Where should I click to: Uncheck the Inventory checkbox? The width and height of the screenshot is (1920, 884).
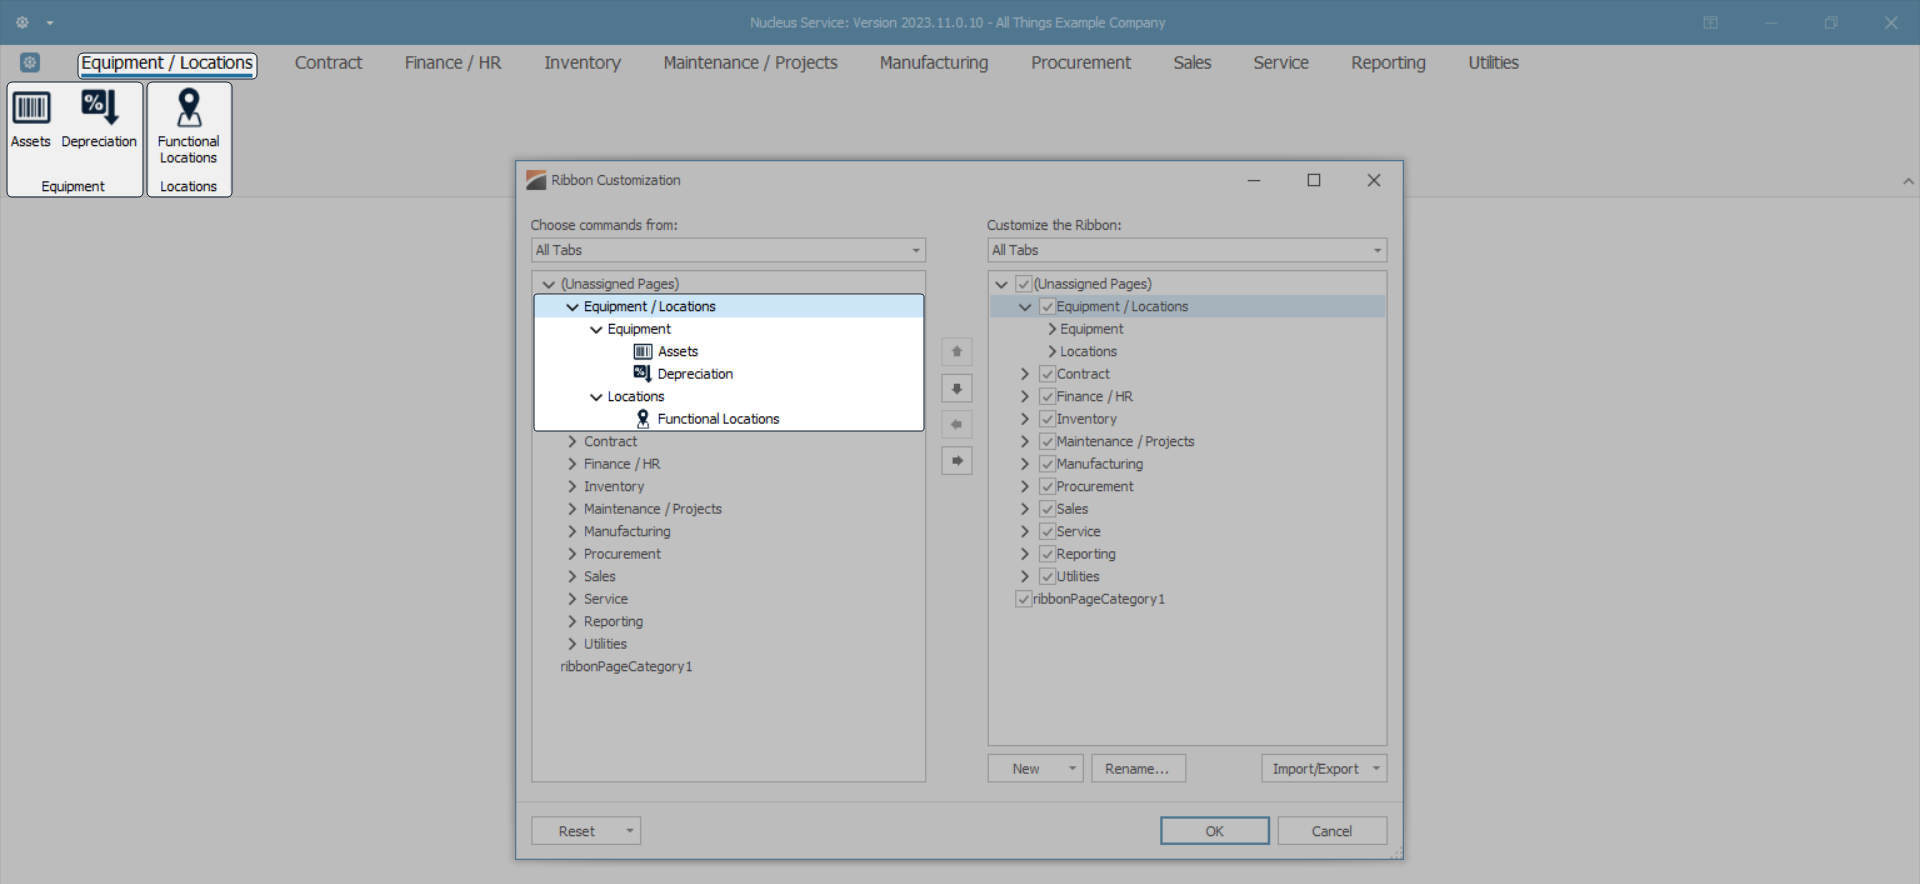[x=1047, y=419]
